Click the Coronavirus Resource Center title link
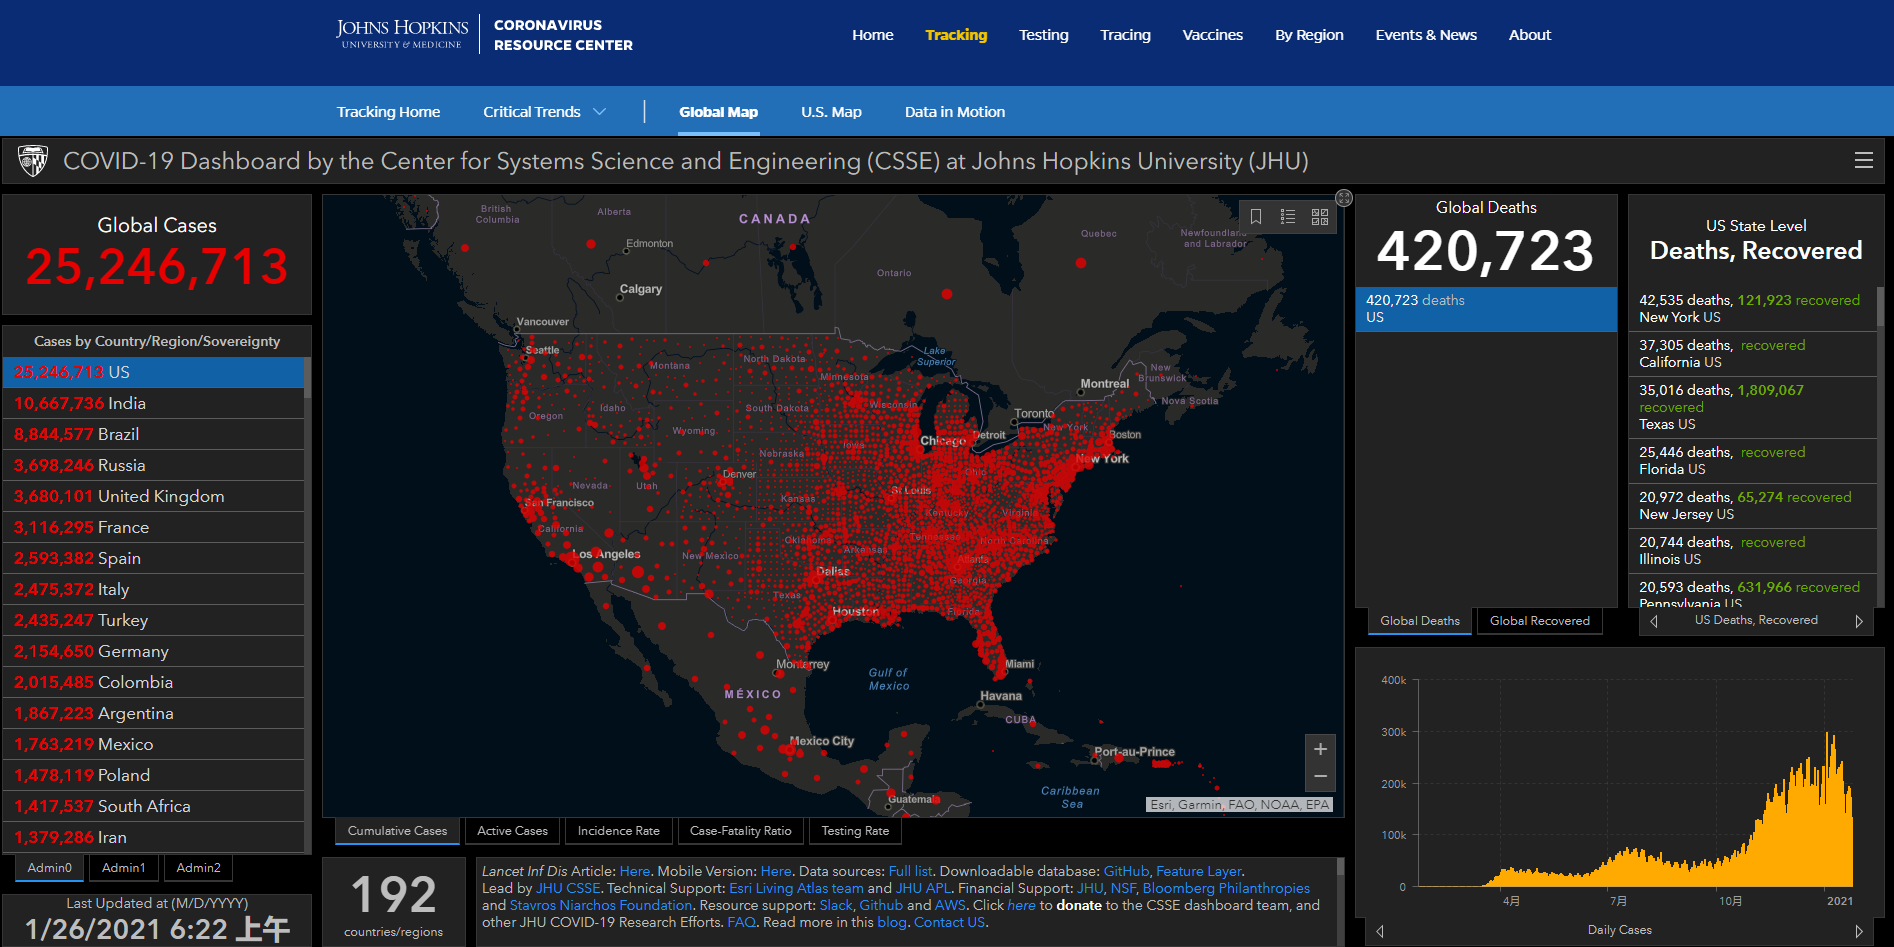This screenshot has height=947, width=1894. [x=563, y=35]
